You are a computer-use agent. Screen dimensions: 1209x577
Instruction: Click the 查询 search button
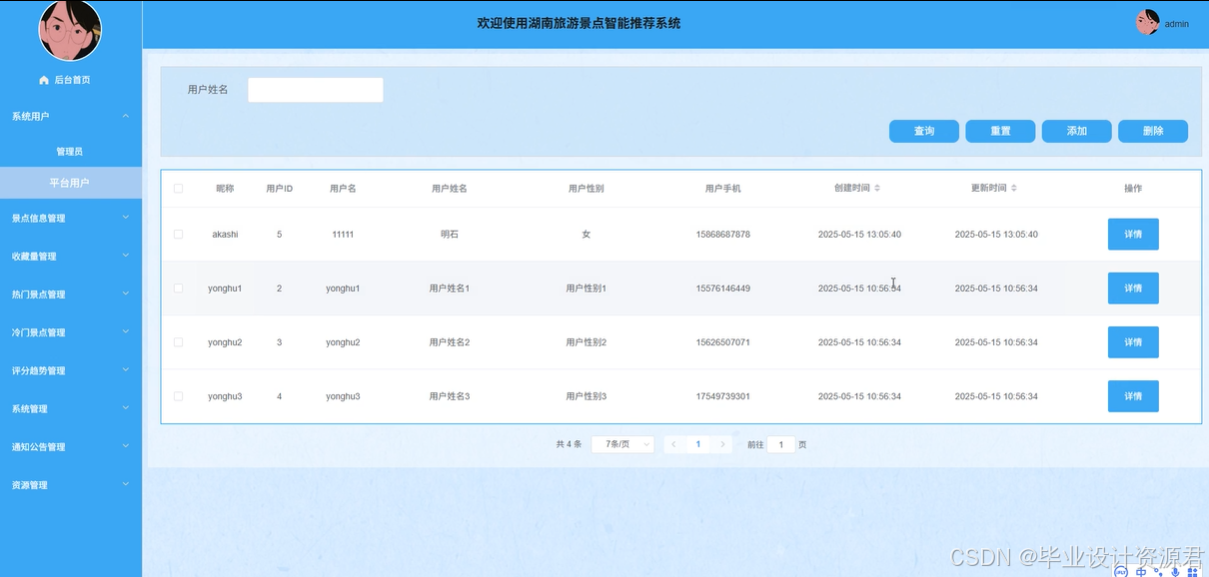coord(924,131)
